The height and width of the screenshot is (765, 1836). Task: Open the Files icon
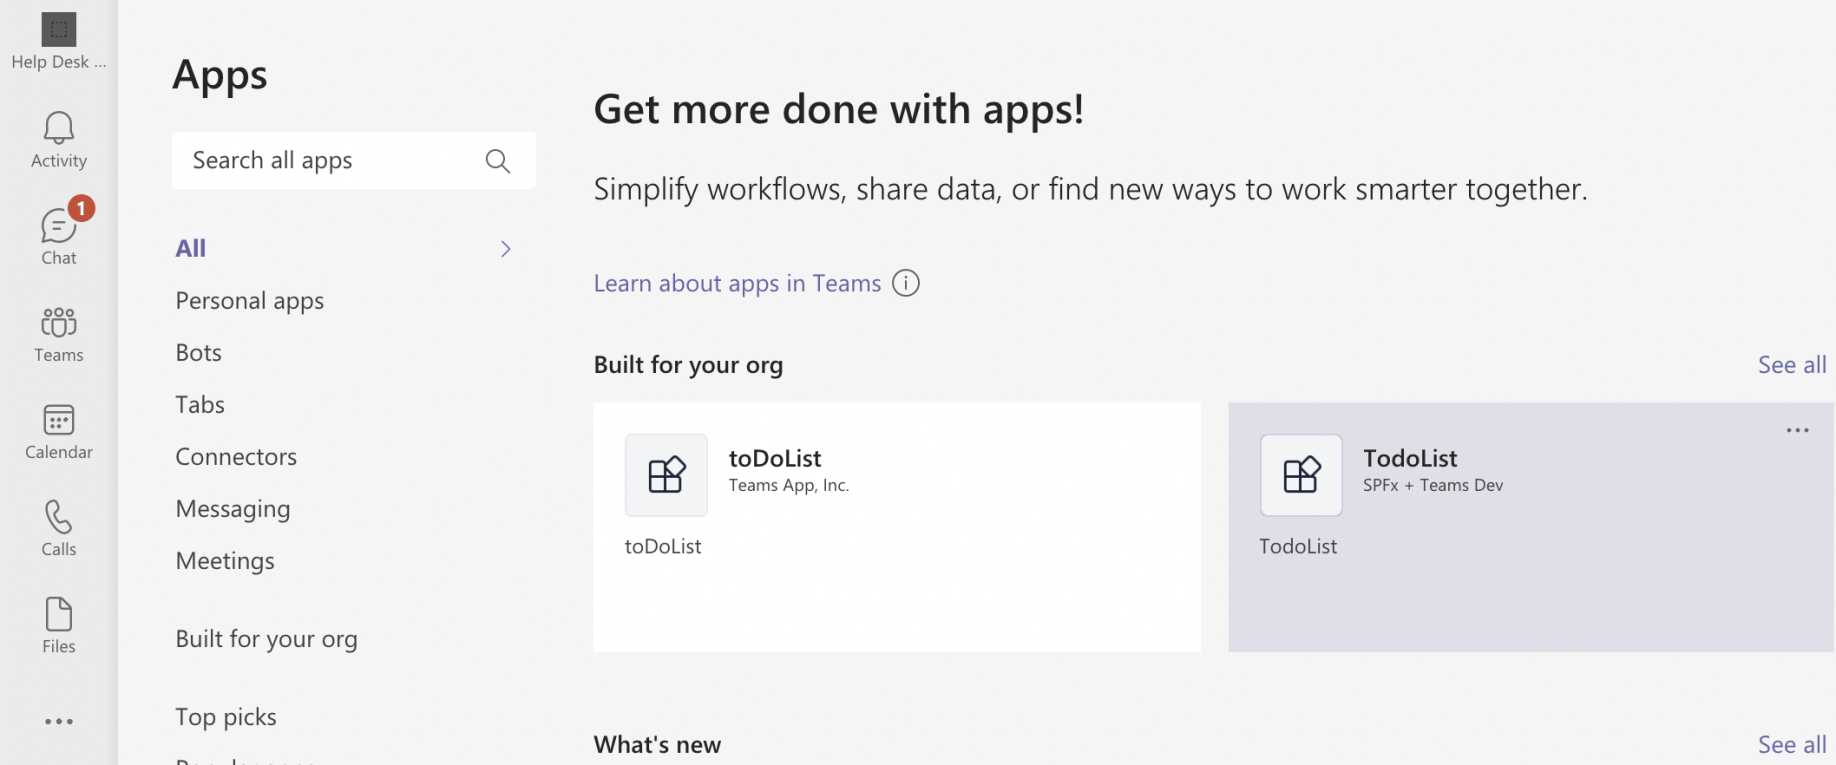pyautogui.click(x=59, y=615)
